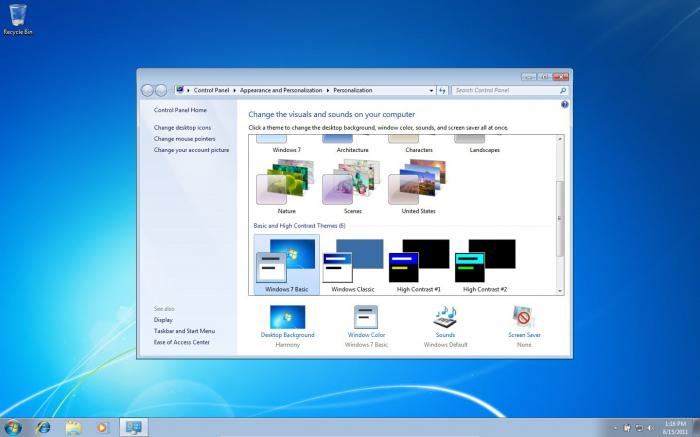Click the taskbar clock and date
Viewport: 700px width, 437px height.
[675, 428]
